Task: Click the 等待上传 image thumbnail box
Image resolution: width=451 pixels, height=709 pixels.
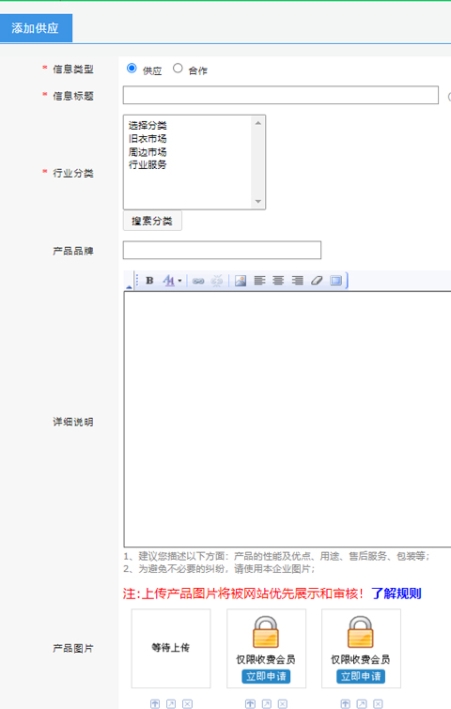Action: coord(171,648)
